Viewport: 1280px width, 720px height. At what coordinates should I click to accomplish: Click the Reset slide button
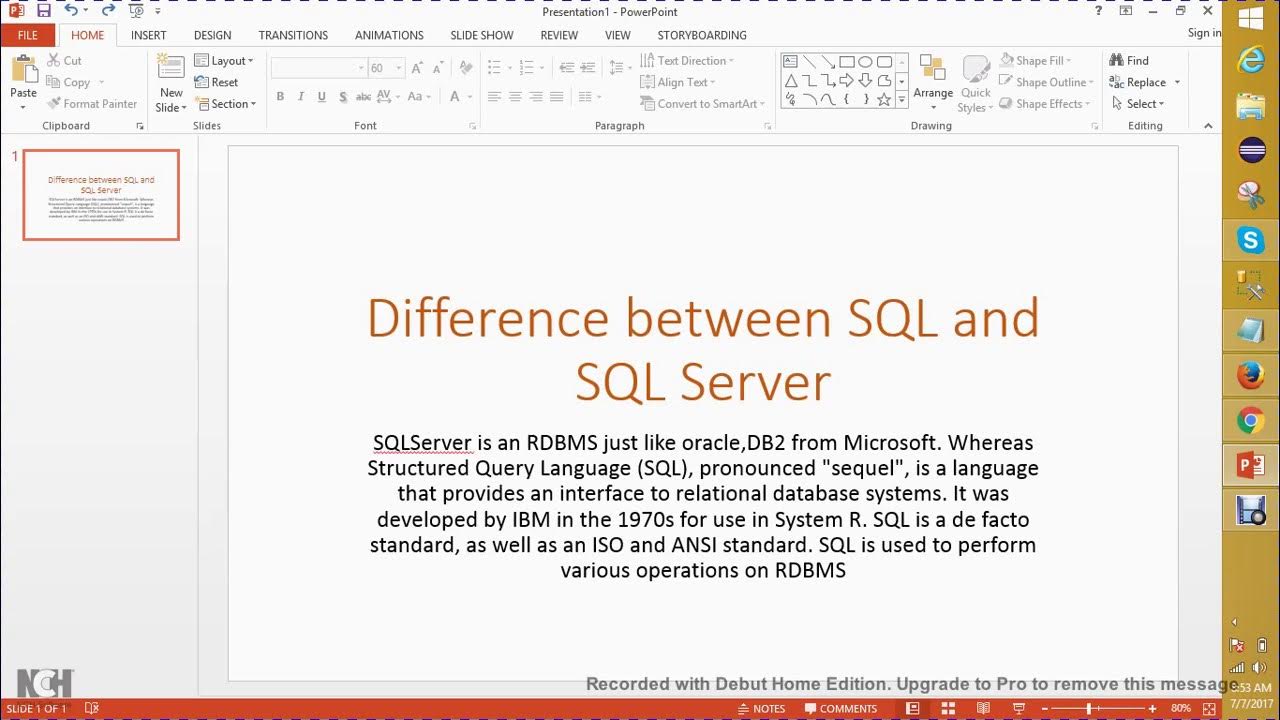[x=216, y=82]
